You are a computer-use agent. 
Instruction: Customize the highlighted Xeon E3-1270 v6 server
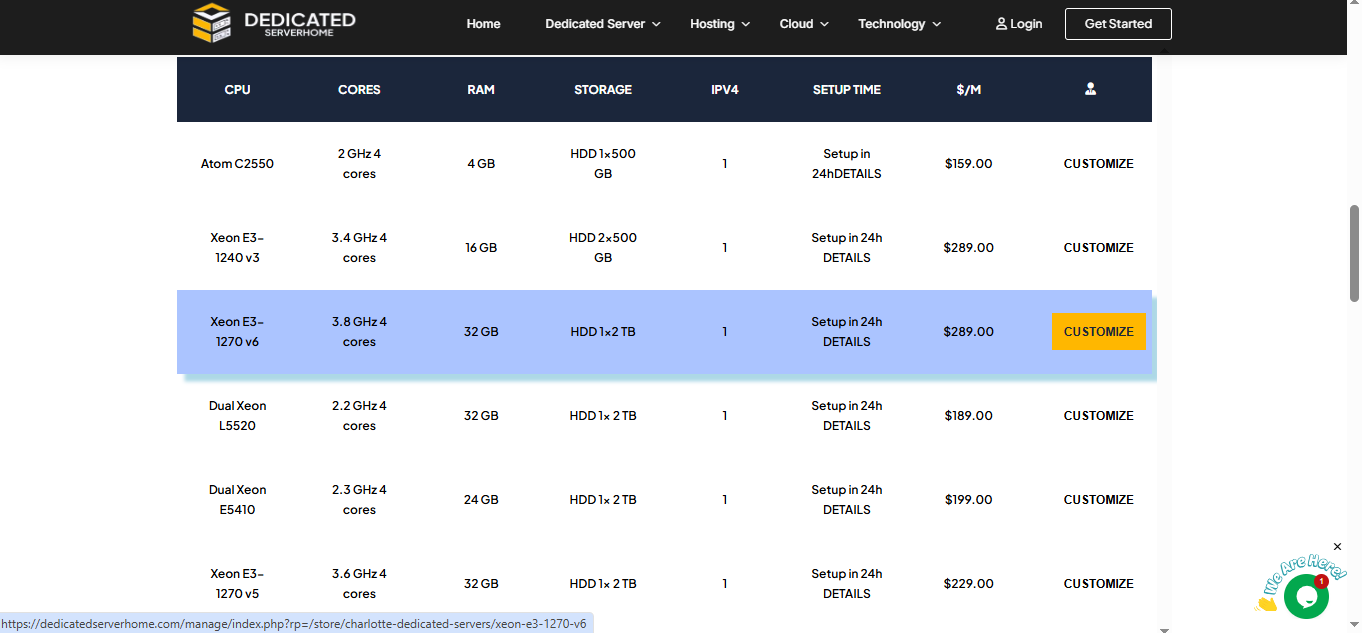tap(1098, 332)
